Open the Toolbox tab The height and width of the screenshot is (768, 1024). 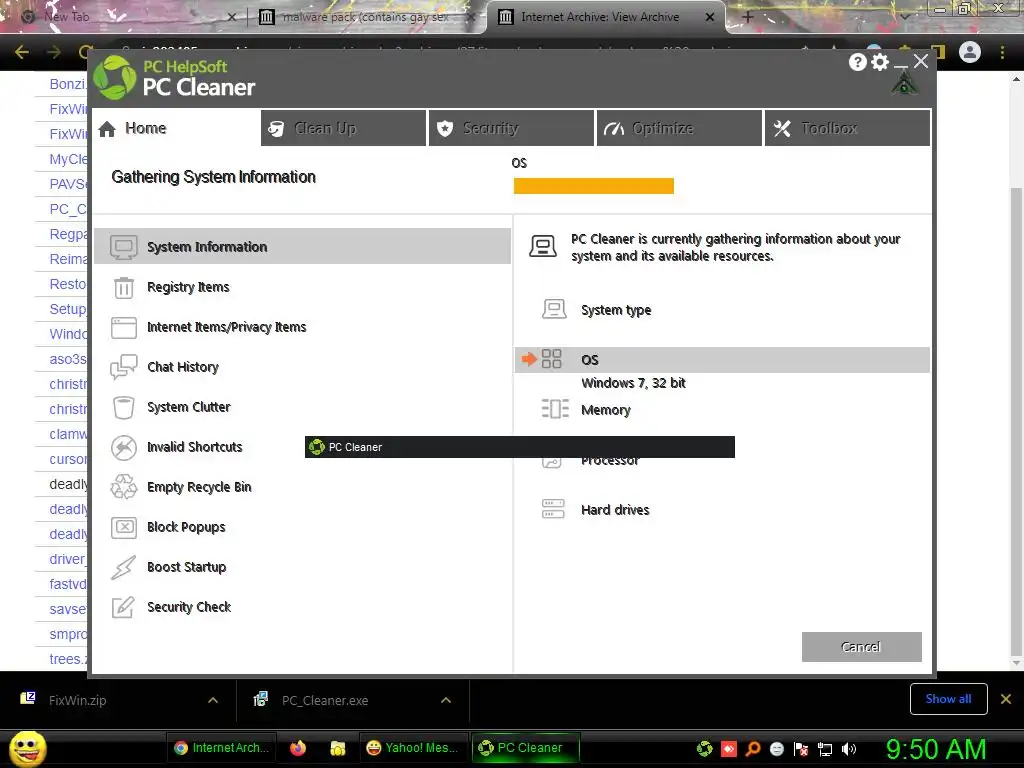point(848,128)
